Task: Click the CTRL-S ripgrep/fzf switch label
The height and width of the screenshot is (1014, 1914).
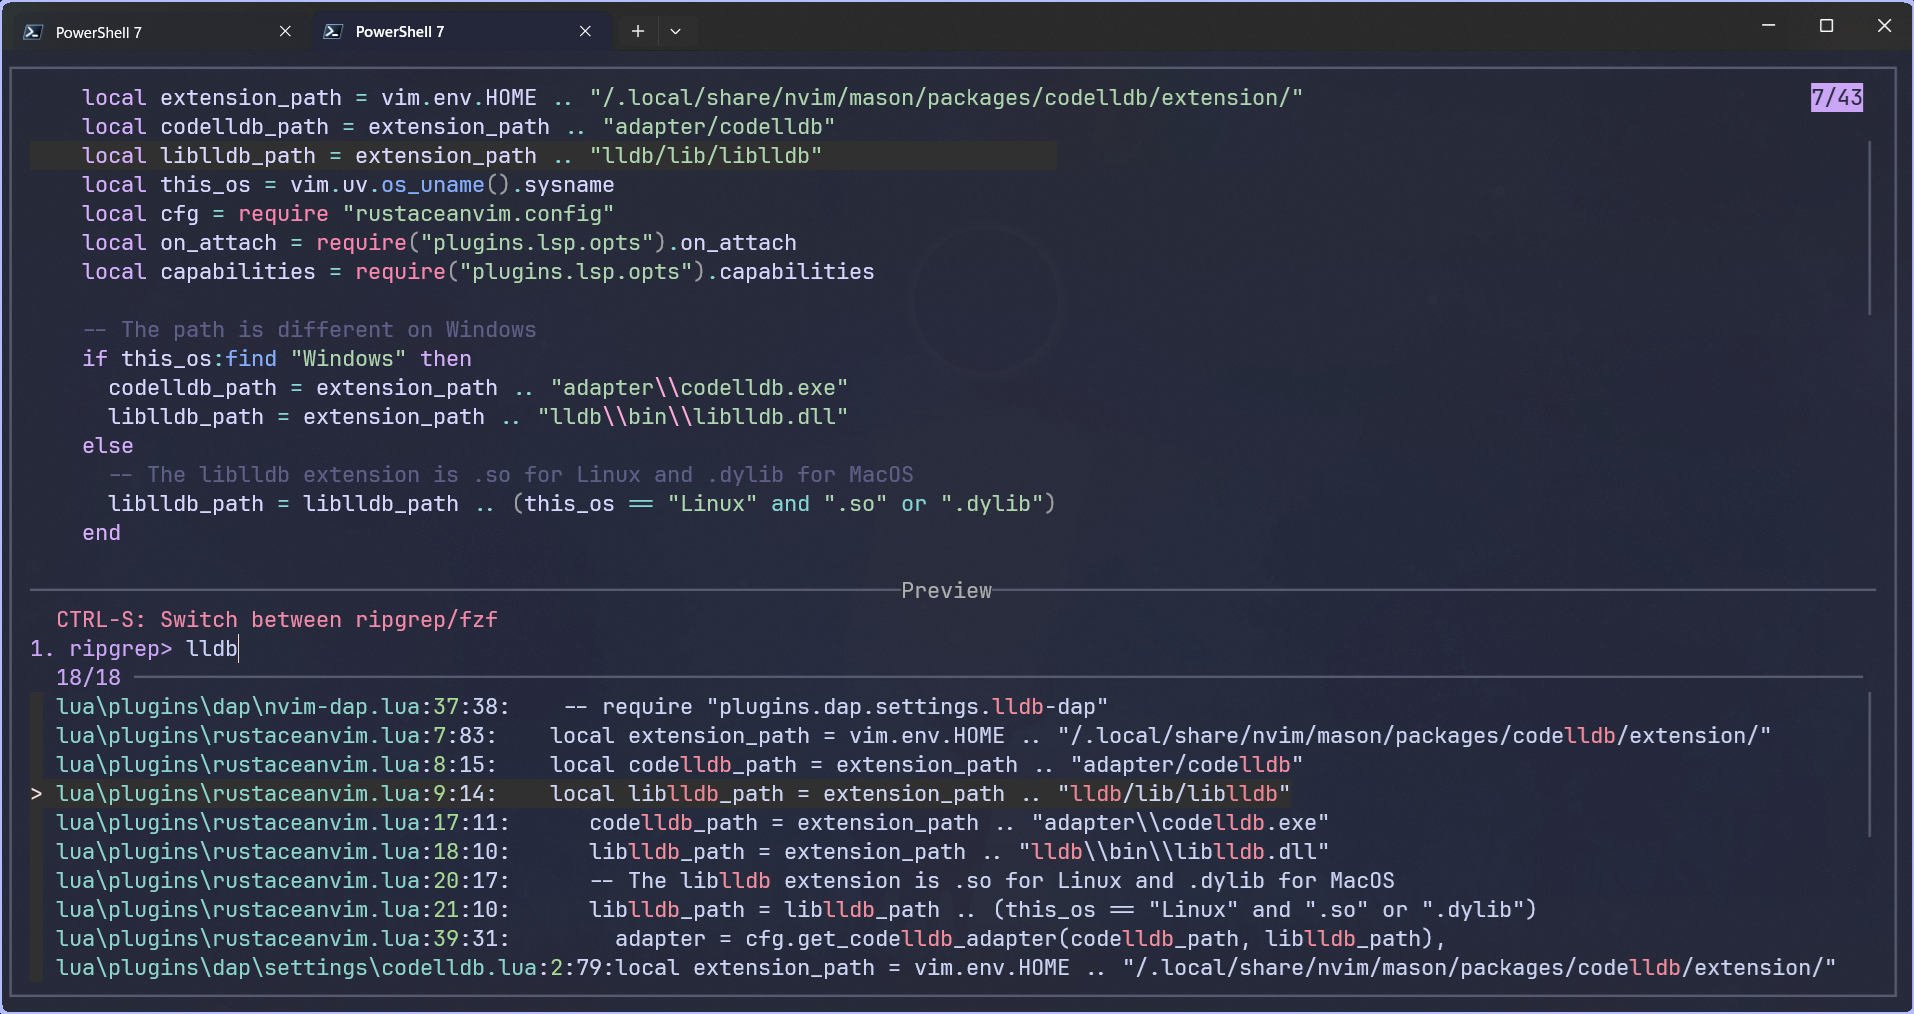Action: pyautogui.click(x=277, y=620)
